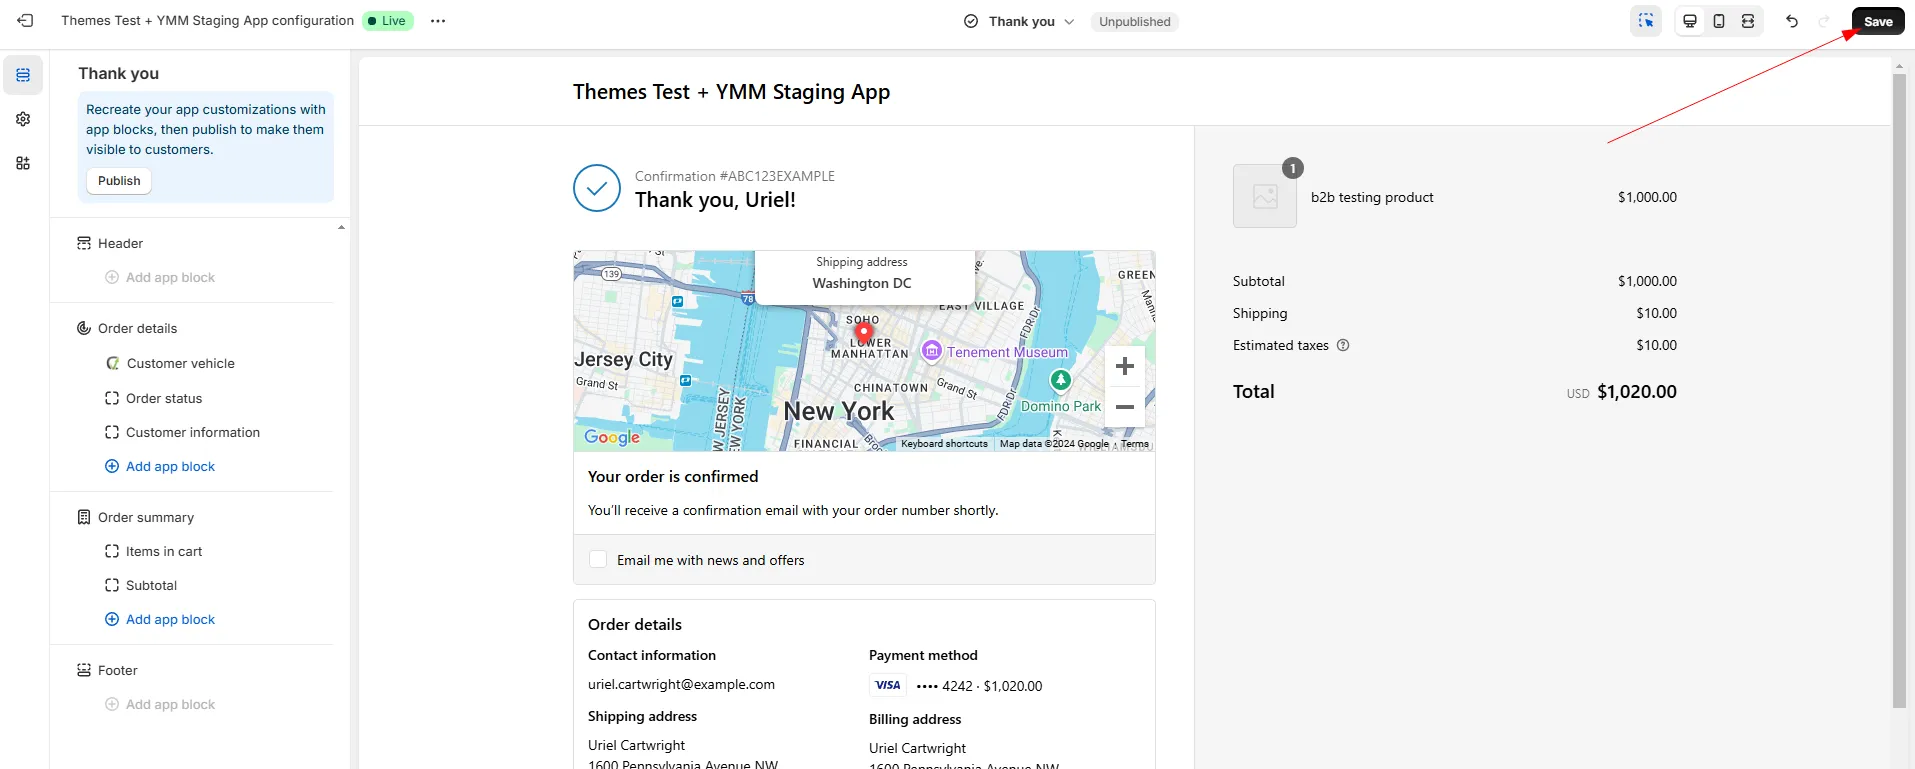Zoom in on the map
Viewport: 1915px width, 769px height.
[1125, 366]
